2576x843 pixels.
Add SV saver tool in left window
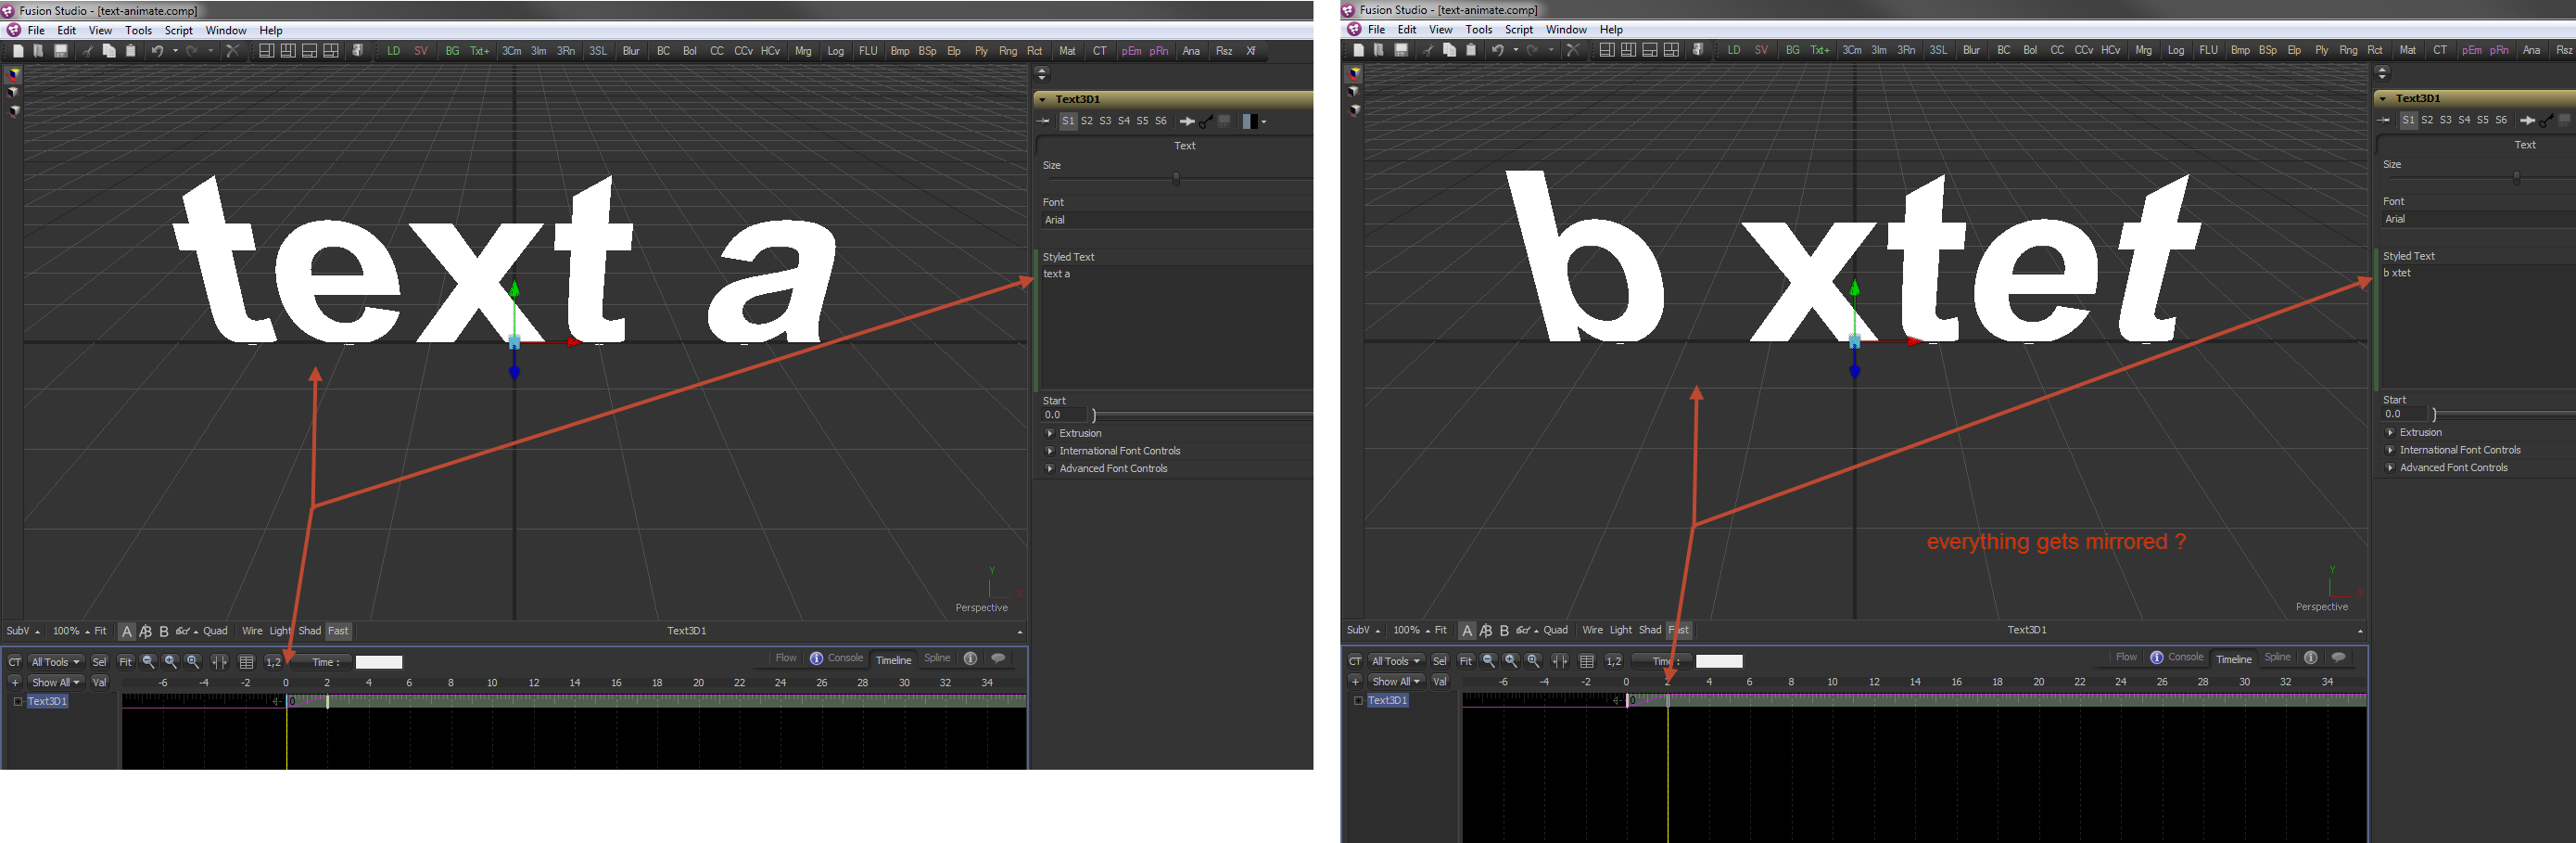[x=421, y=51]
